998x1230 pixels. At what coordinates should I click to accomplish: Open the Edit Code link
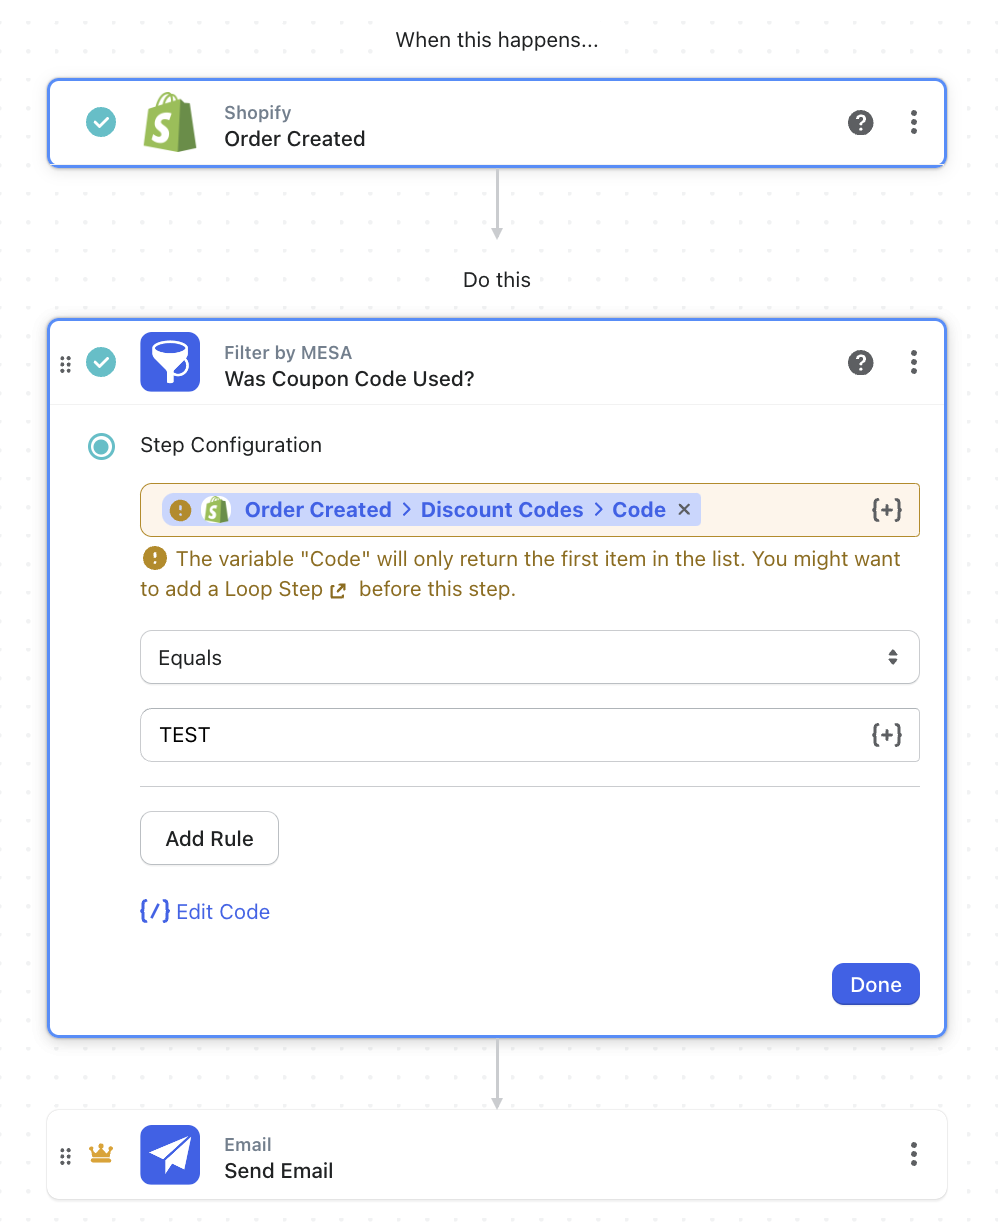(x=205, y=911)
